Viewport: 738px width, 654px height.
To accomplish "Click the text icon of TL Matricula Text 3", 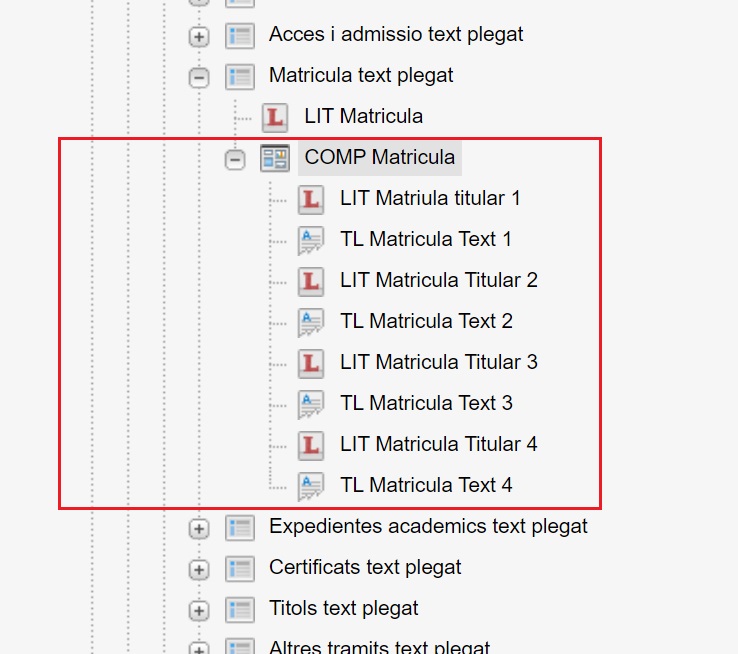I will (x=311, y=405).
